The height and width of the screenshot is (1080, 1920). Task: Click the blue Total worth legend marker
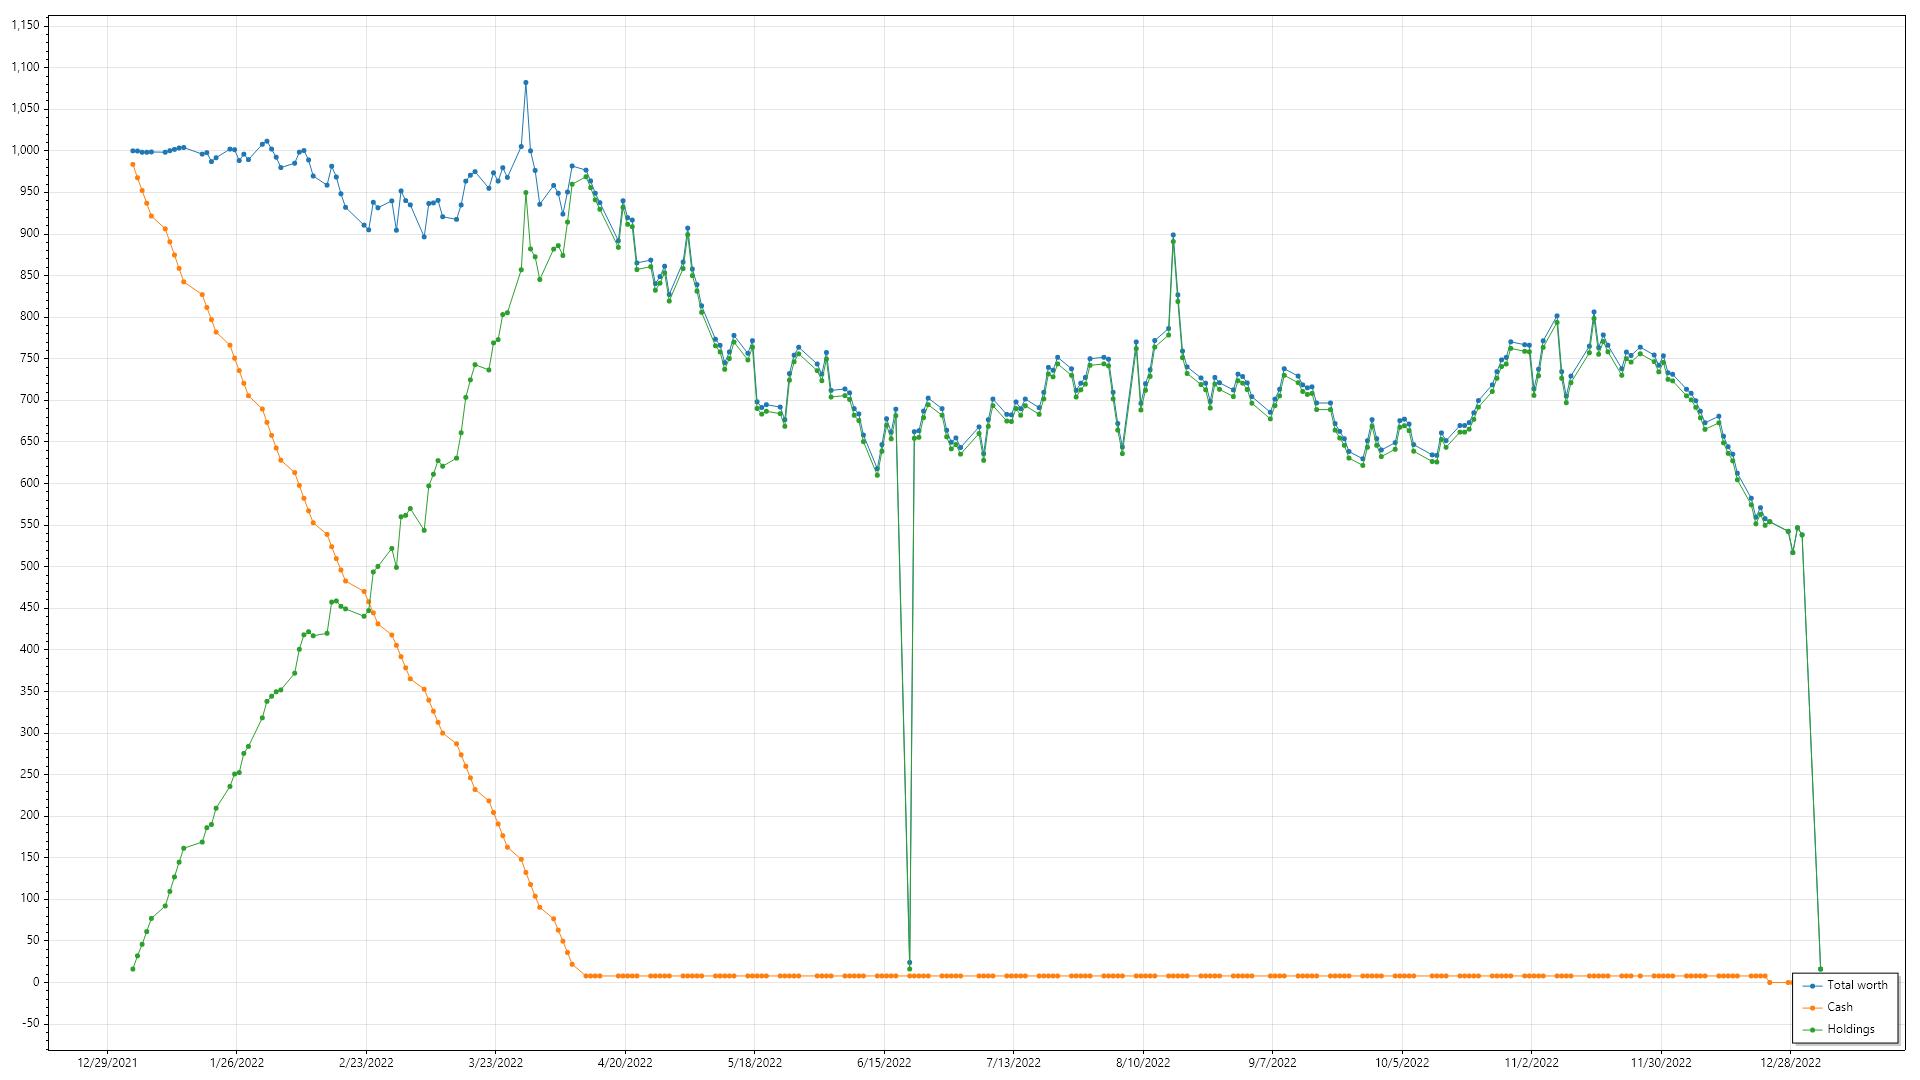1813,986
